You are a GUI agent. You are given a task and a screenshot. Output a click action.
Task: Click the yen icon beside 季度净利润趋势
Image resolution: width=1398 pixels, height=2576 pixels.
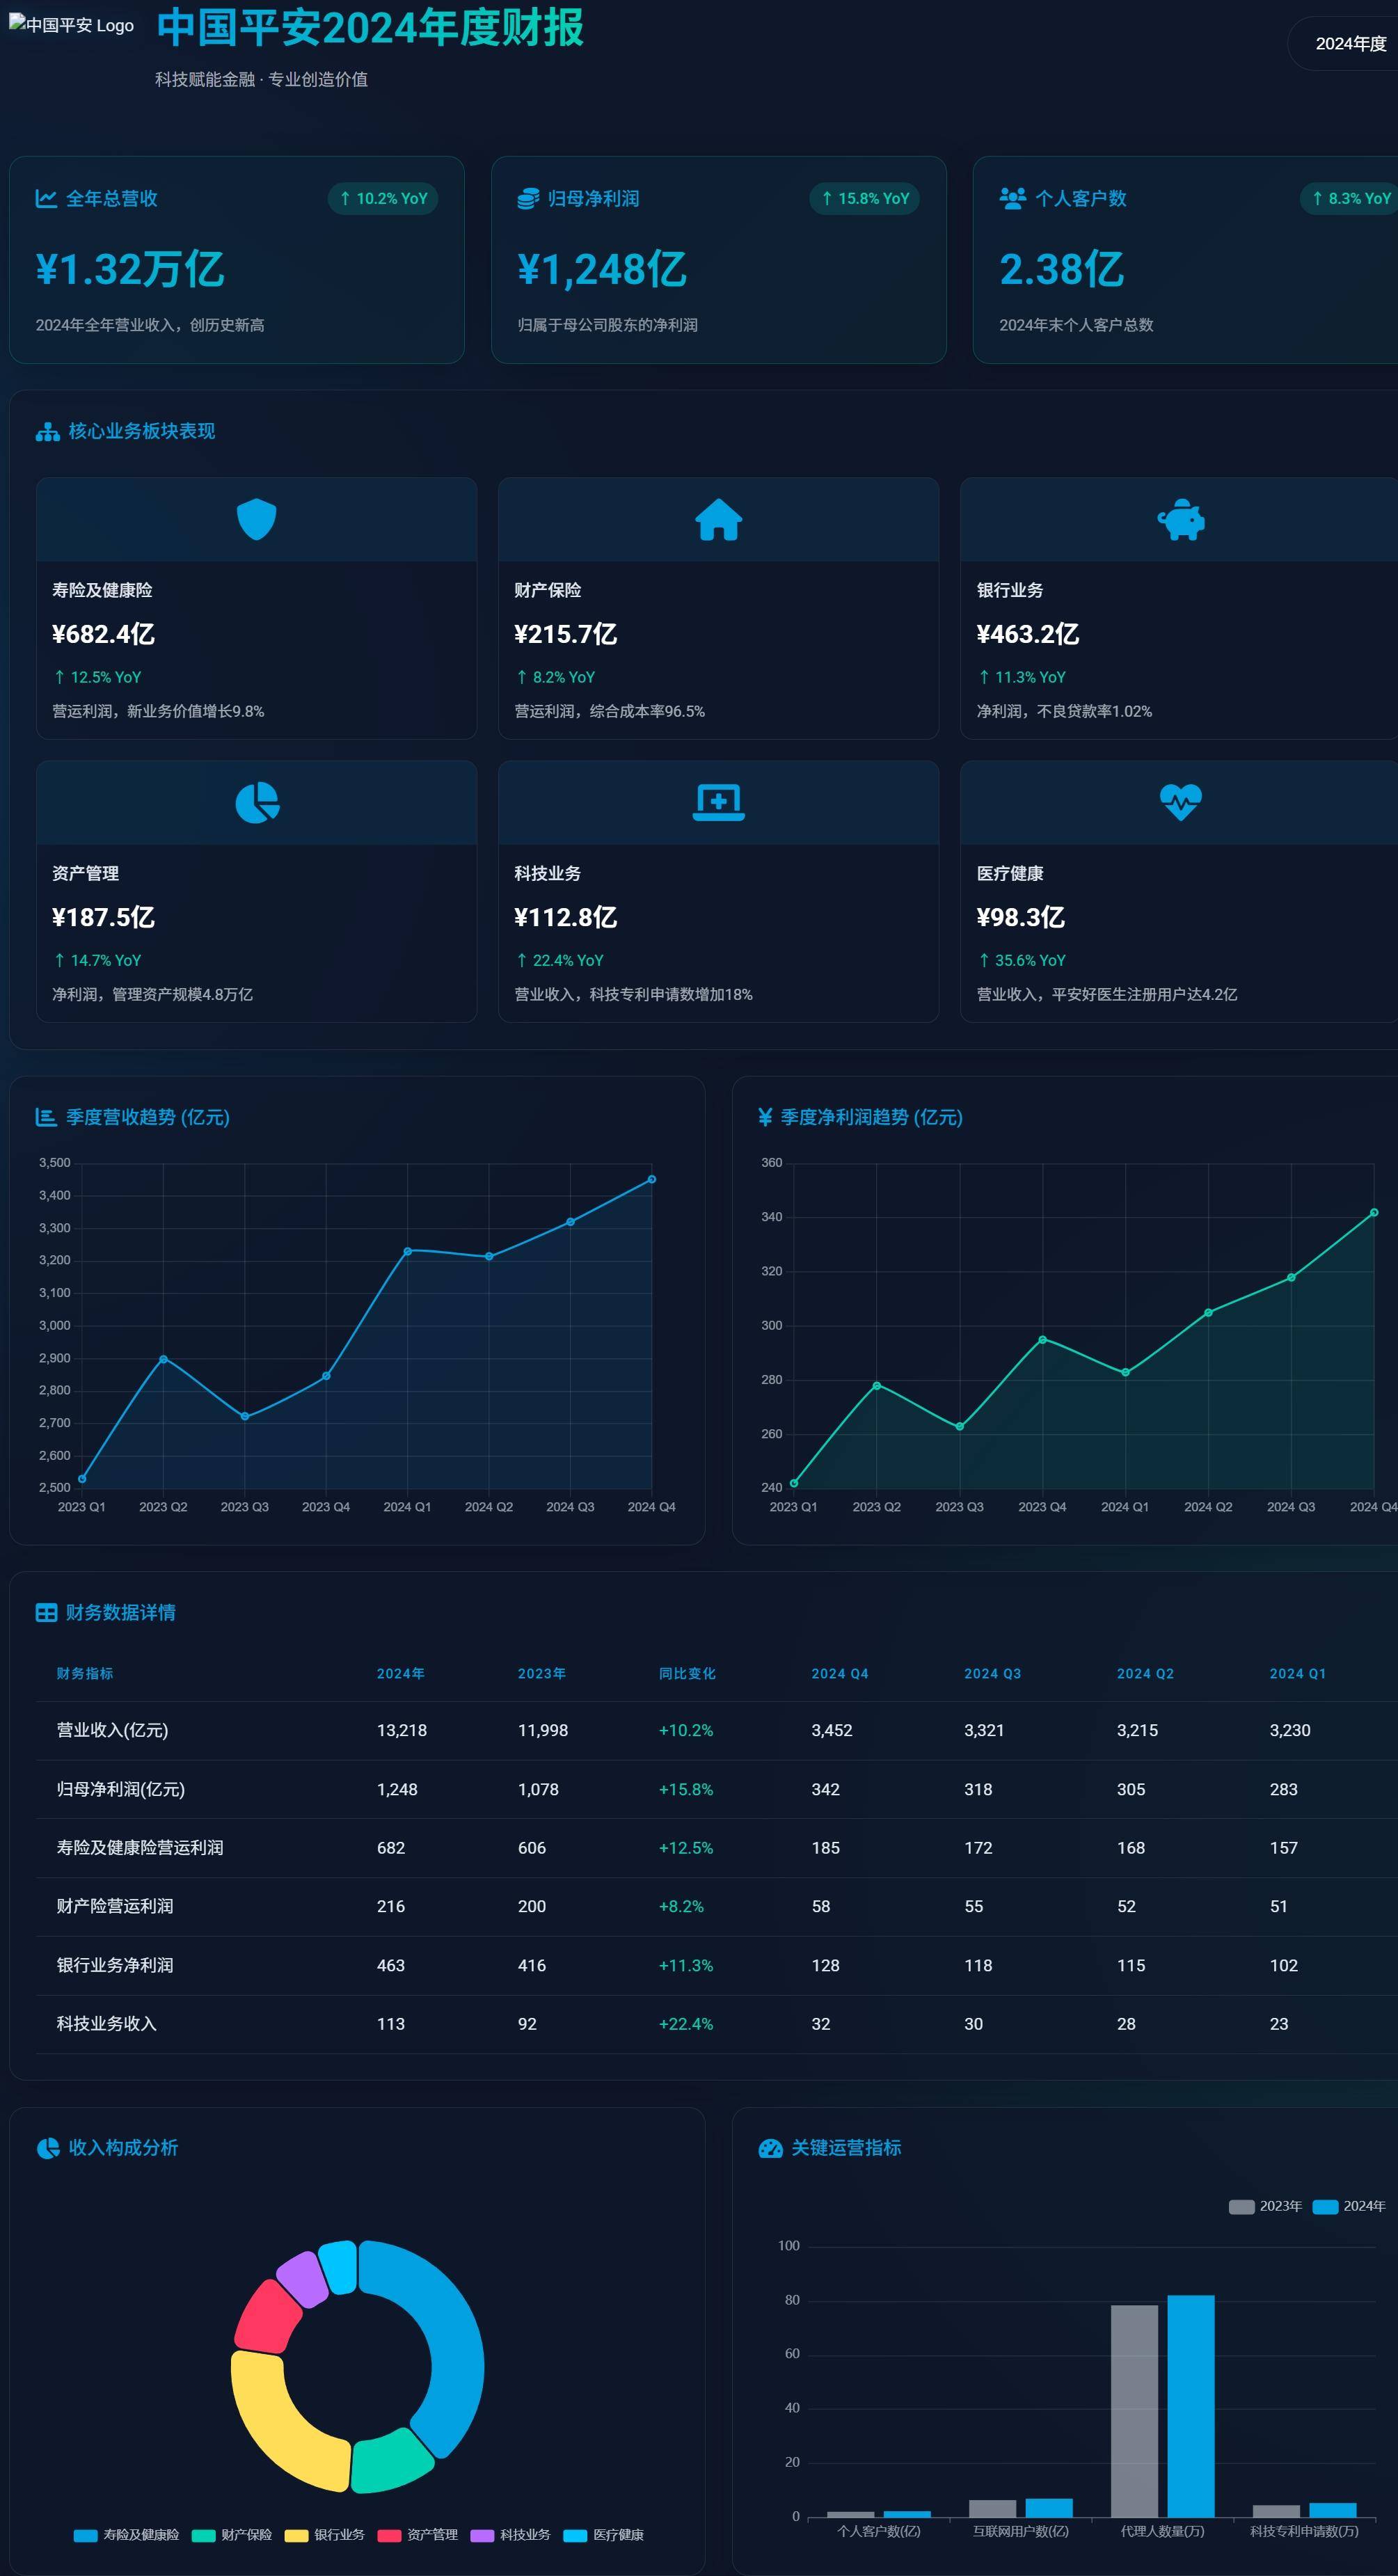coord(765,1117)
